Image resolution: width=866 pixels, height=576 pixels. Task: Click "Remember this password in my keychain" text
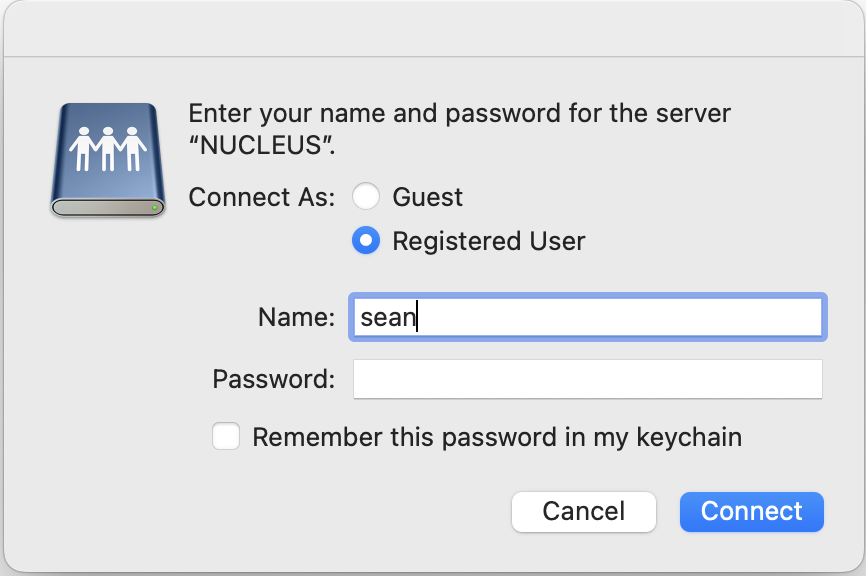(x=497, y=437)
